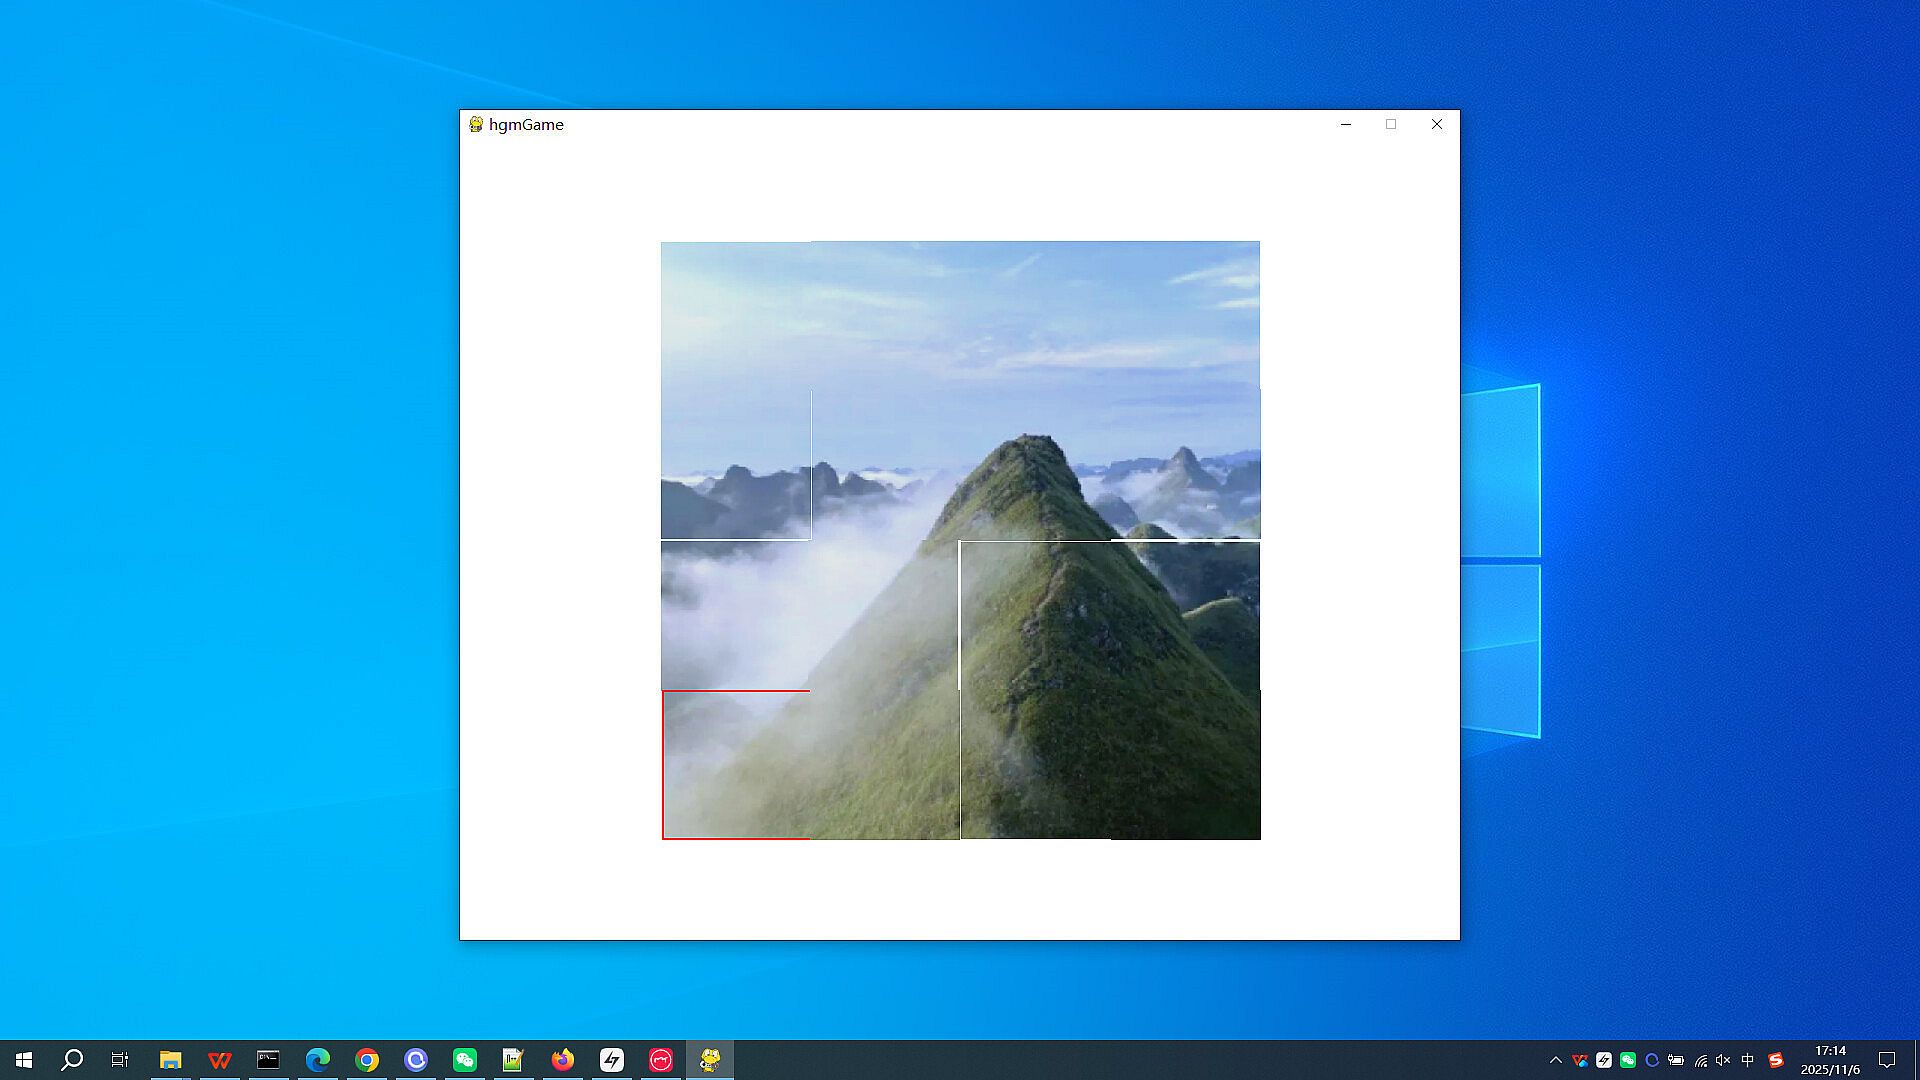
Task: Toggle the Chinese input mode indicator
Action: pyautogui.click(x=1748, y=1060)
